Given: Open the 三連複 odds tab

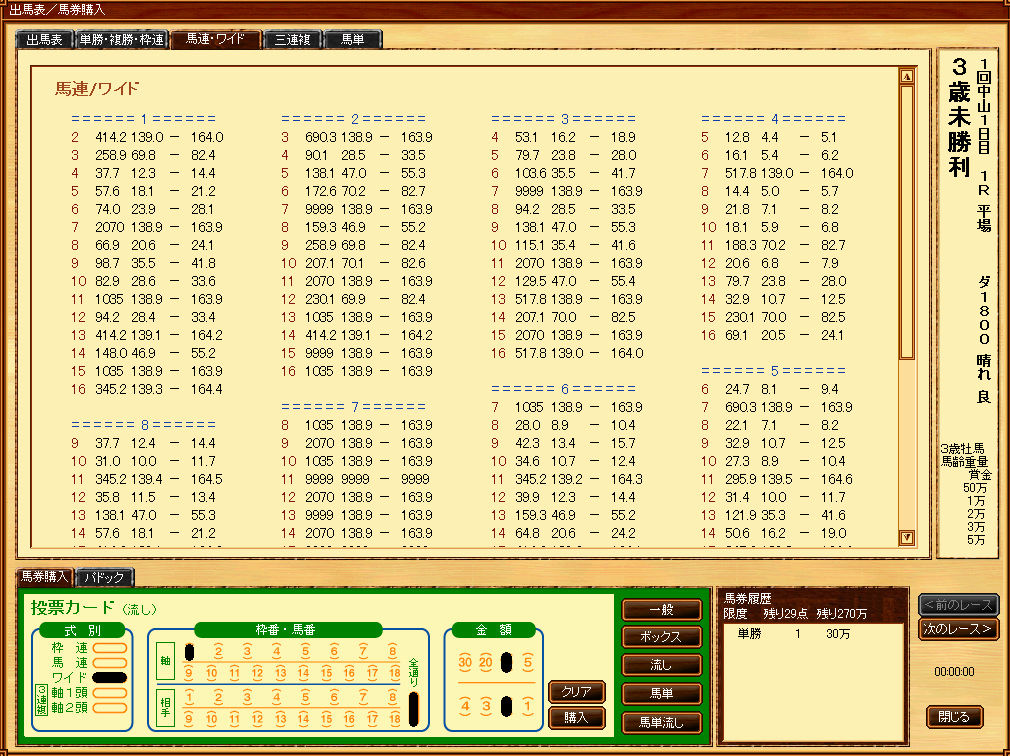Looking at the screenshot, I should point(292,40).
